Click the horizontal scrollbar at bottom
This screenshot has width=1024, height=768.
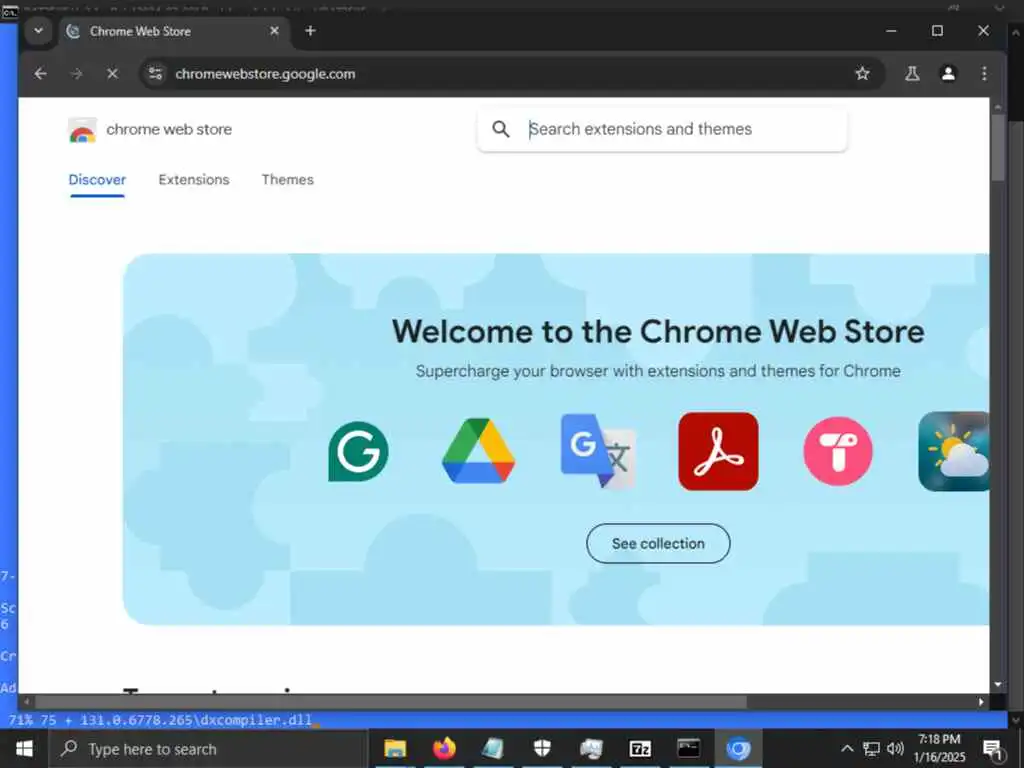391,702
